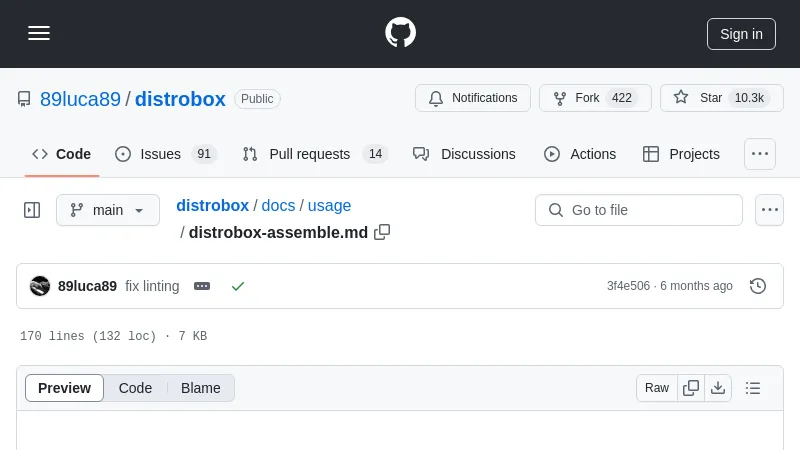View the green check status
This screenshot has width=800, height=450.
pyautogui.click(x=238, y=286)
